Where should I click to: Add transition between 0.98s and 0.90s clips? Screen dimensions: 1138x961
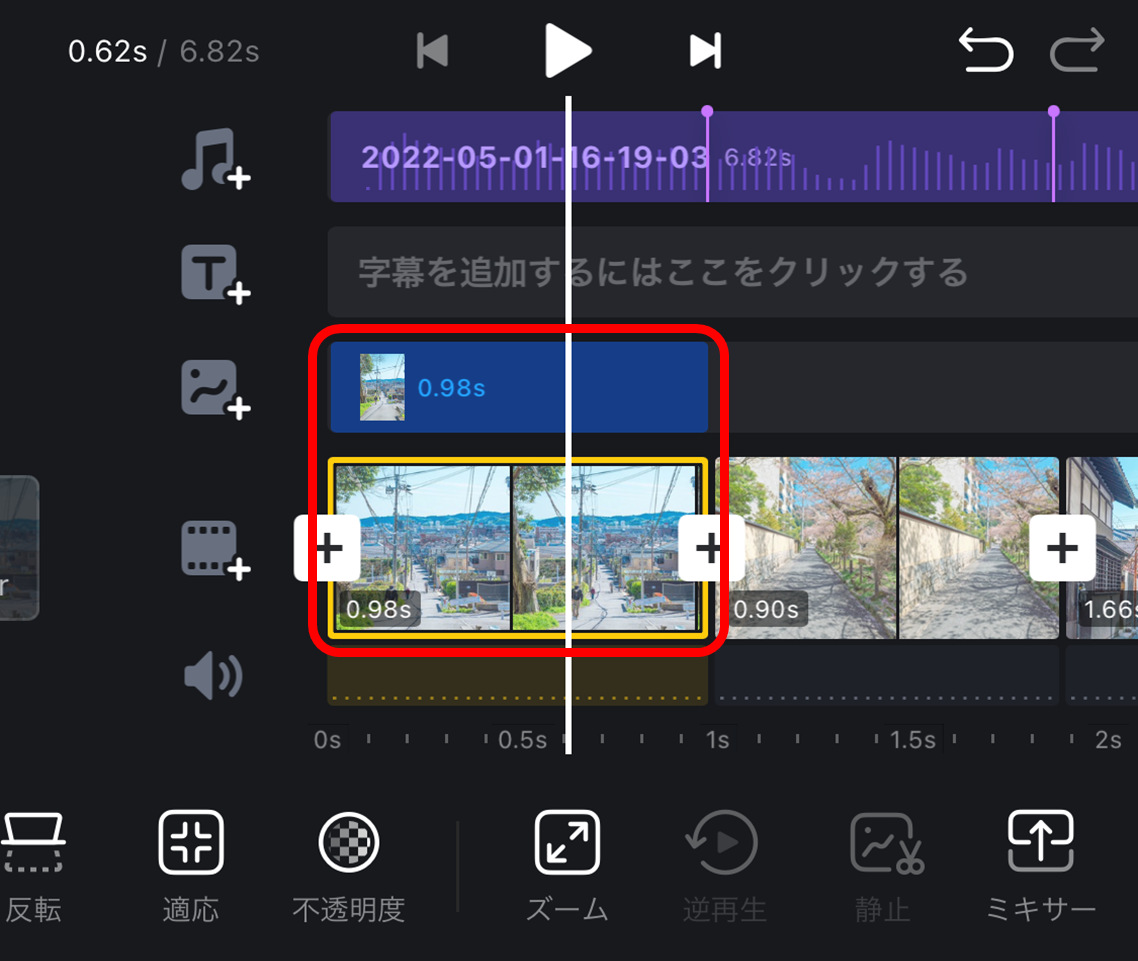[x=711, y=548]
